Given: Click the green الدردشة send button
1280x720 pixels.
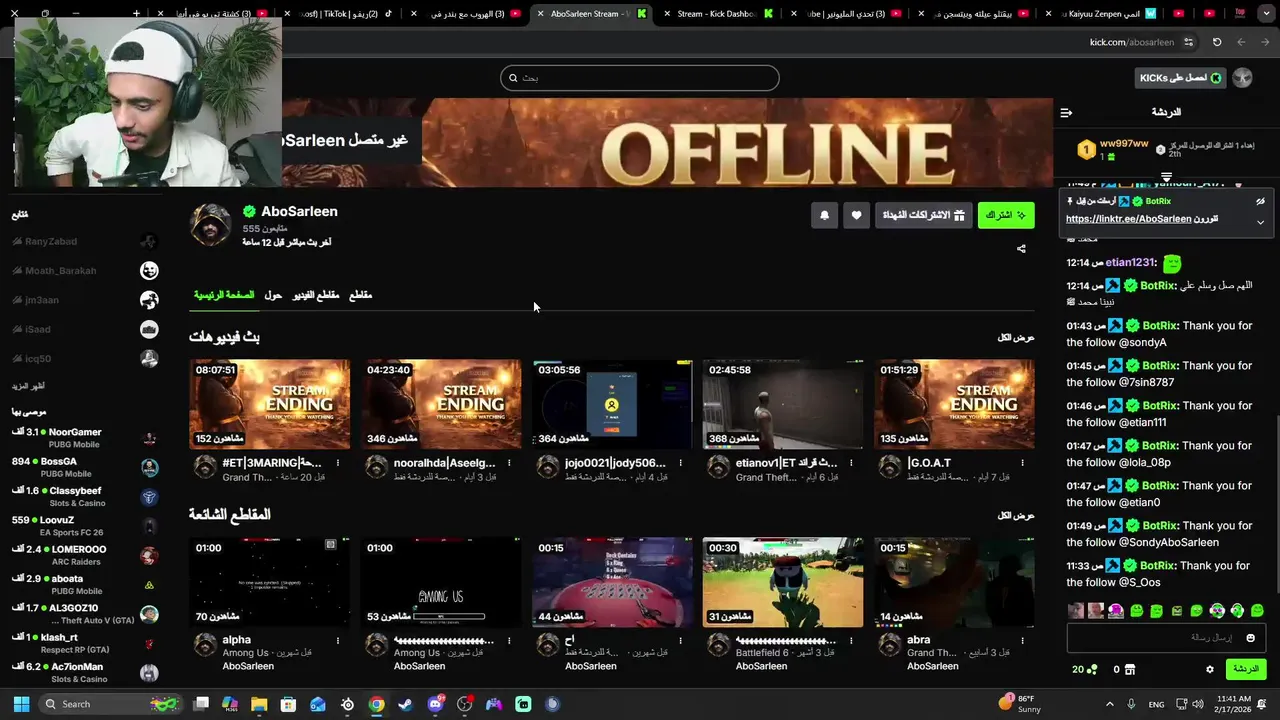Looking at the screenshot, I should pyautogui.click(x=1245, y=669).
